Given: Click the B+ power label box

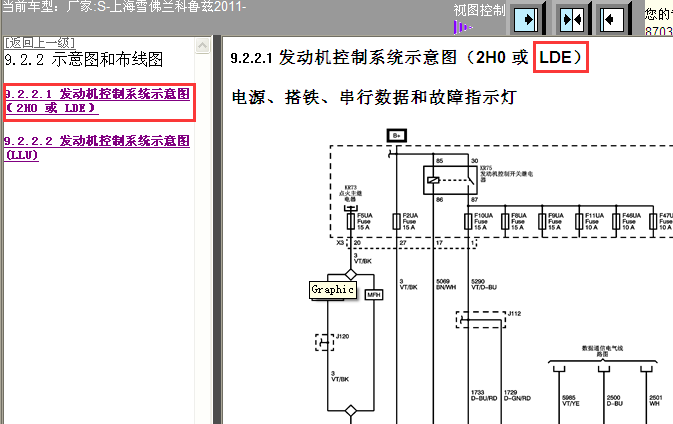Looking at the screenshot, I should tap(397, 136).
